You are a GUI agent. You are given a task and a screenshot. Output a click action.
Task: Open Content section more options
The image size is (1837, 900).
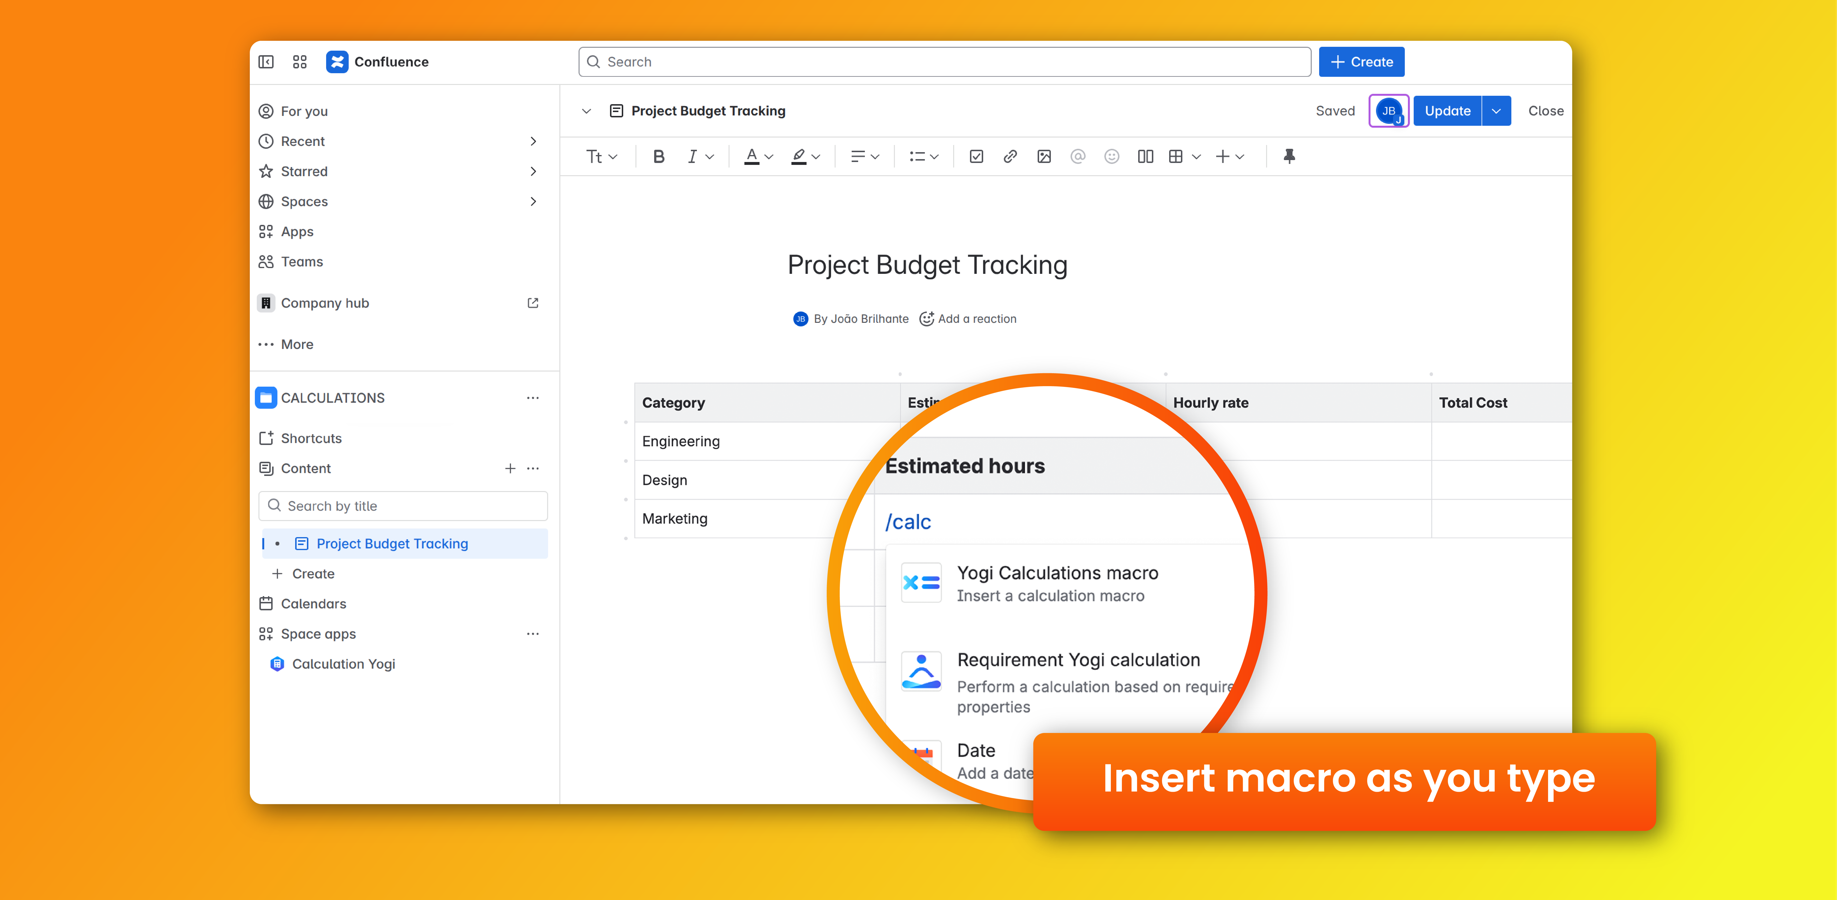[533, 468]
